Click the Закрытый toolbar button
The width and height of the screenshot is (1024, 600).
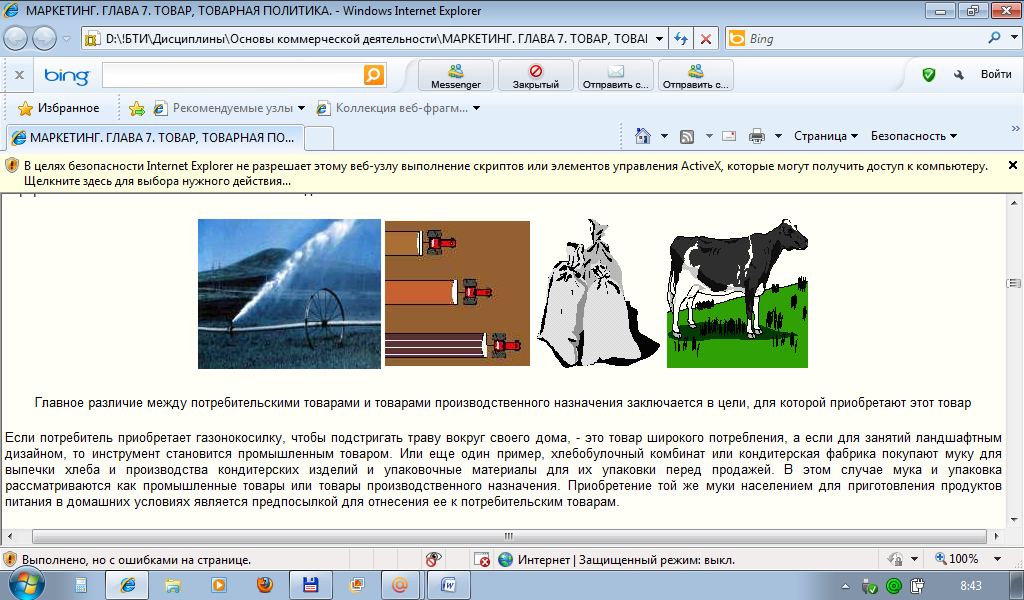click(x=536, y=75)
